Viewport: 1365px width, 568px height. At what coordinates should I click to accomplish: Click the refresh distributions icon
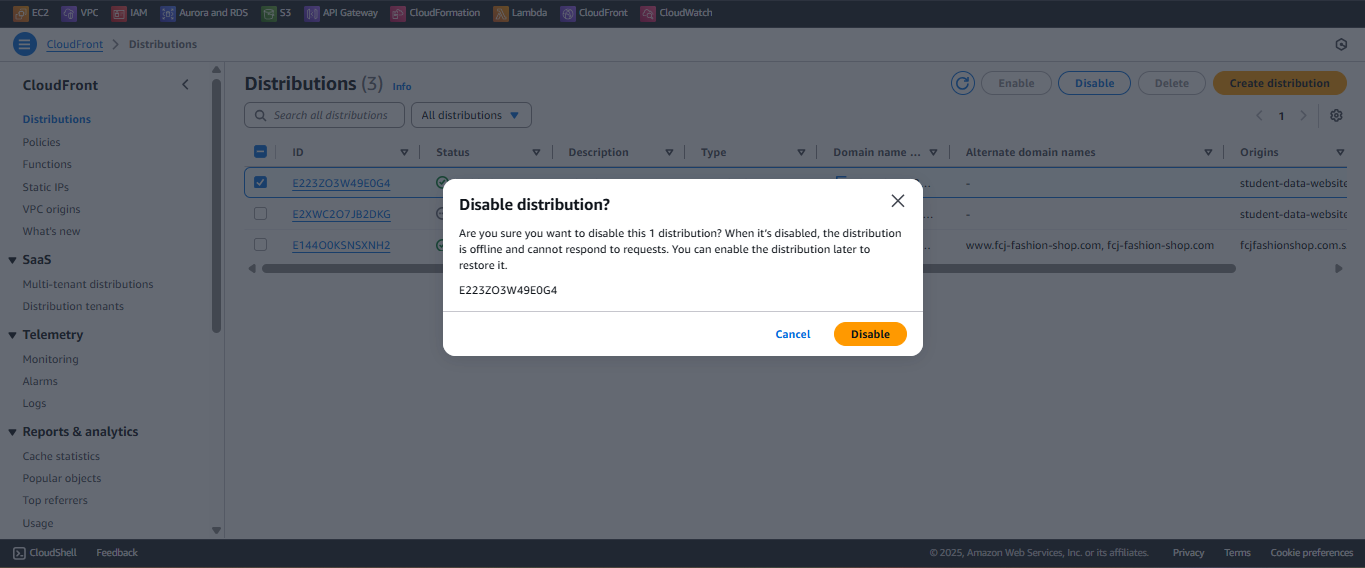point(962,83)
